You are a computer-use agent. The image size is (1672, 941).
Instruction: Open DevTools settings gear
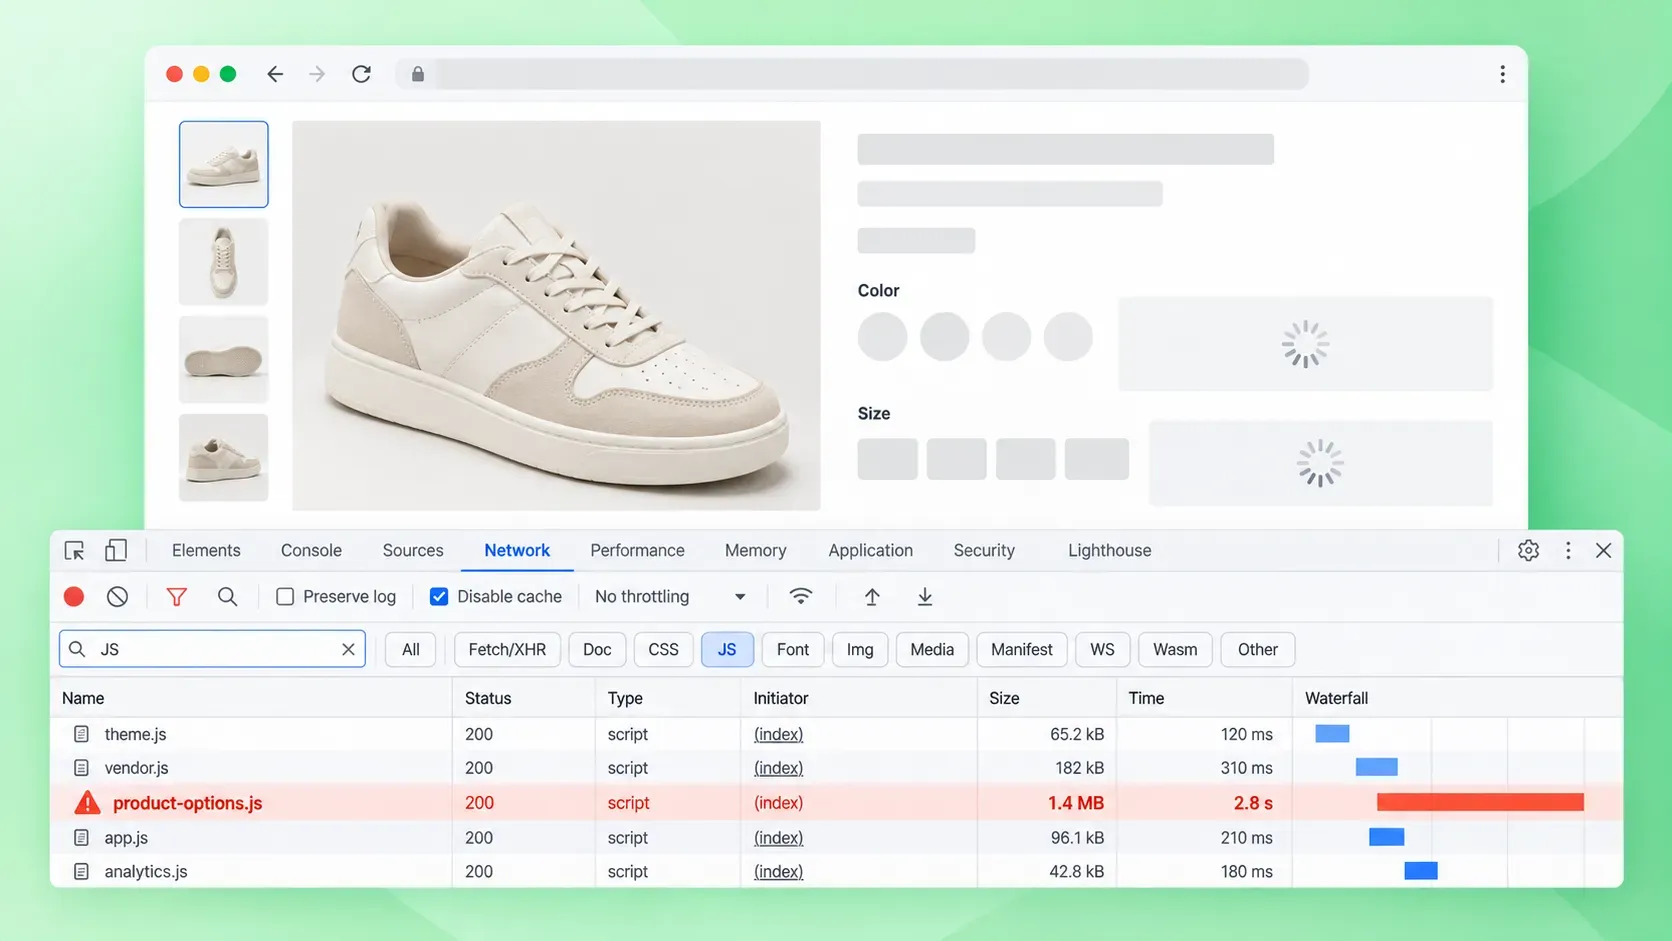click(1528, 551)
